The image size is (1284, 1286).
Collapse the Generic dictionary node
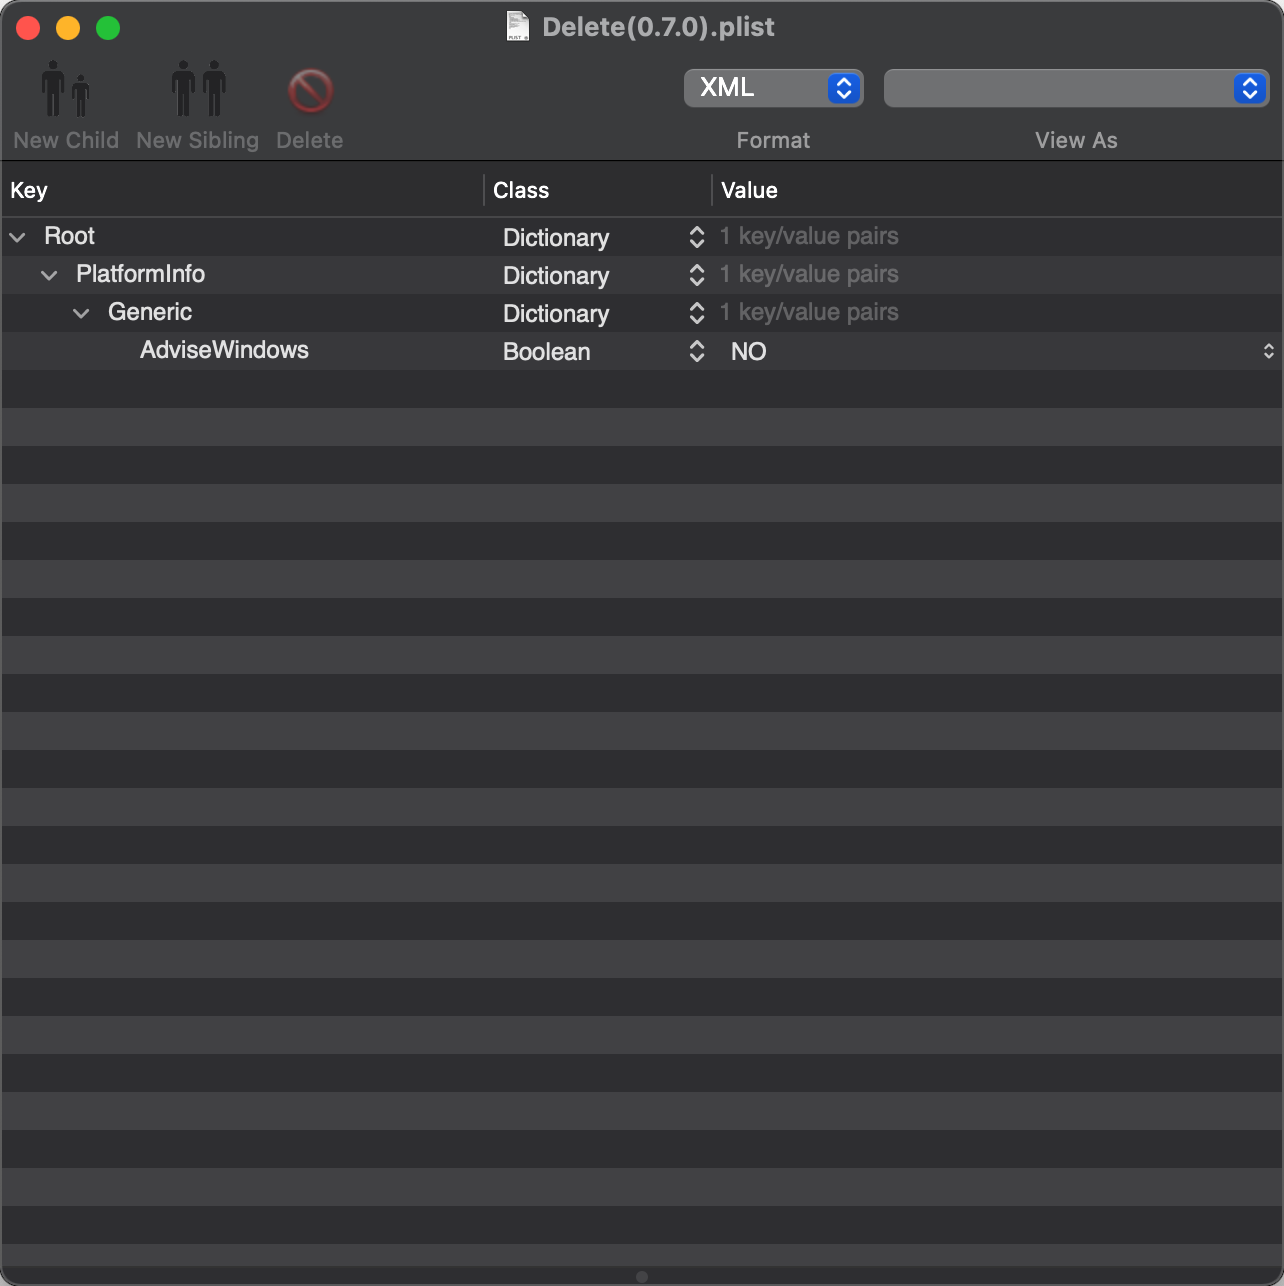pyautogui.click(x=81, y=313)
